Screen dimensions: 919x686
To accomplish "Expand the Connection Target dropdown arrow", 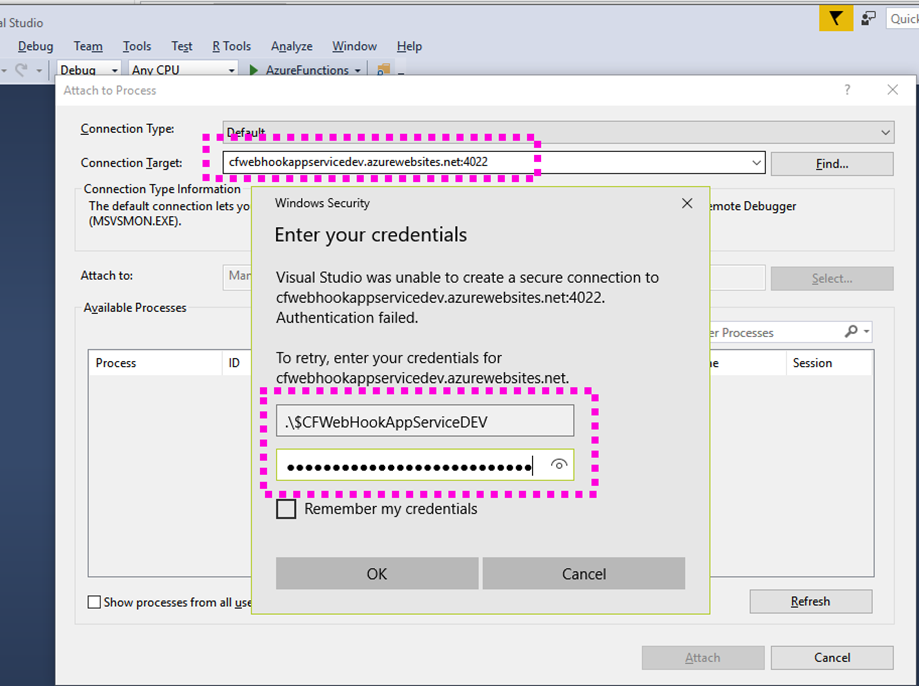I will (757, 162).
